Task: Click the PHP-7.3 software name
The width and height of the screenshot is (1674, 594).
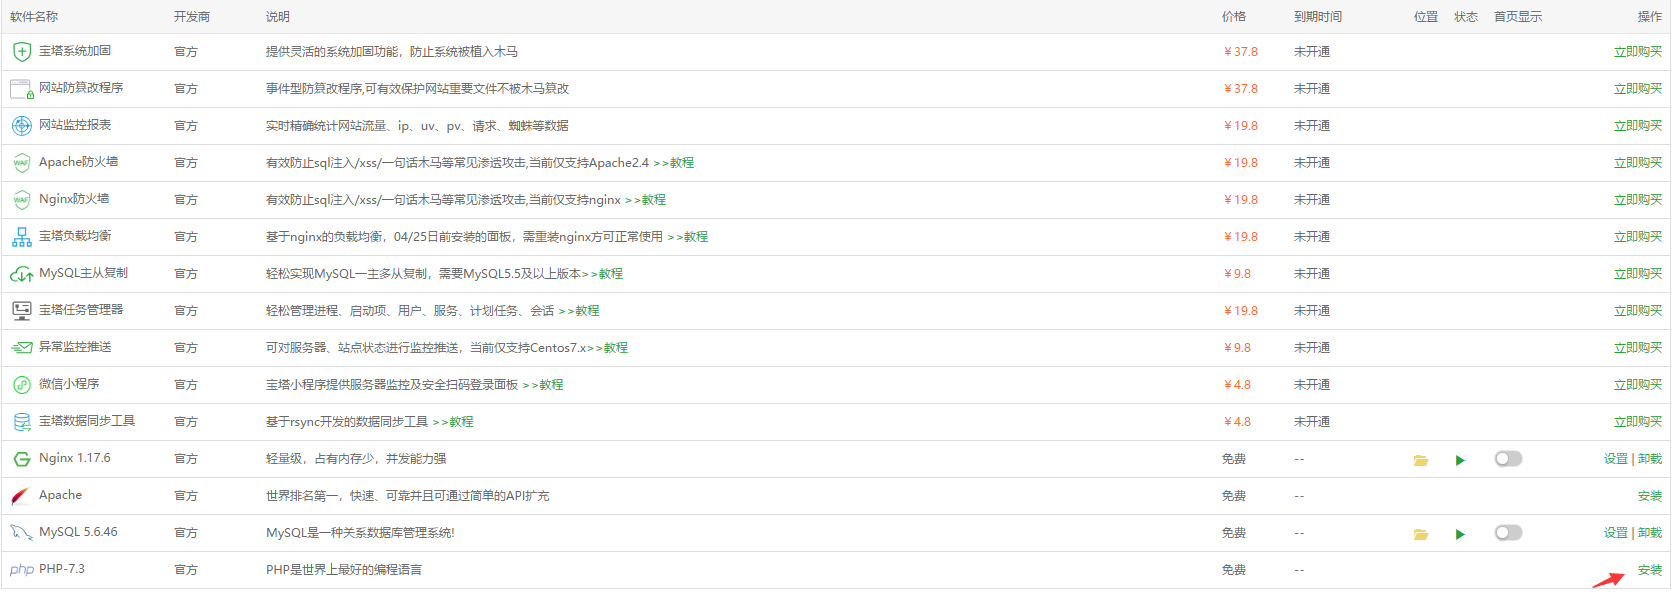Action: coord(62,569)
